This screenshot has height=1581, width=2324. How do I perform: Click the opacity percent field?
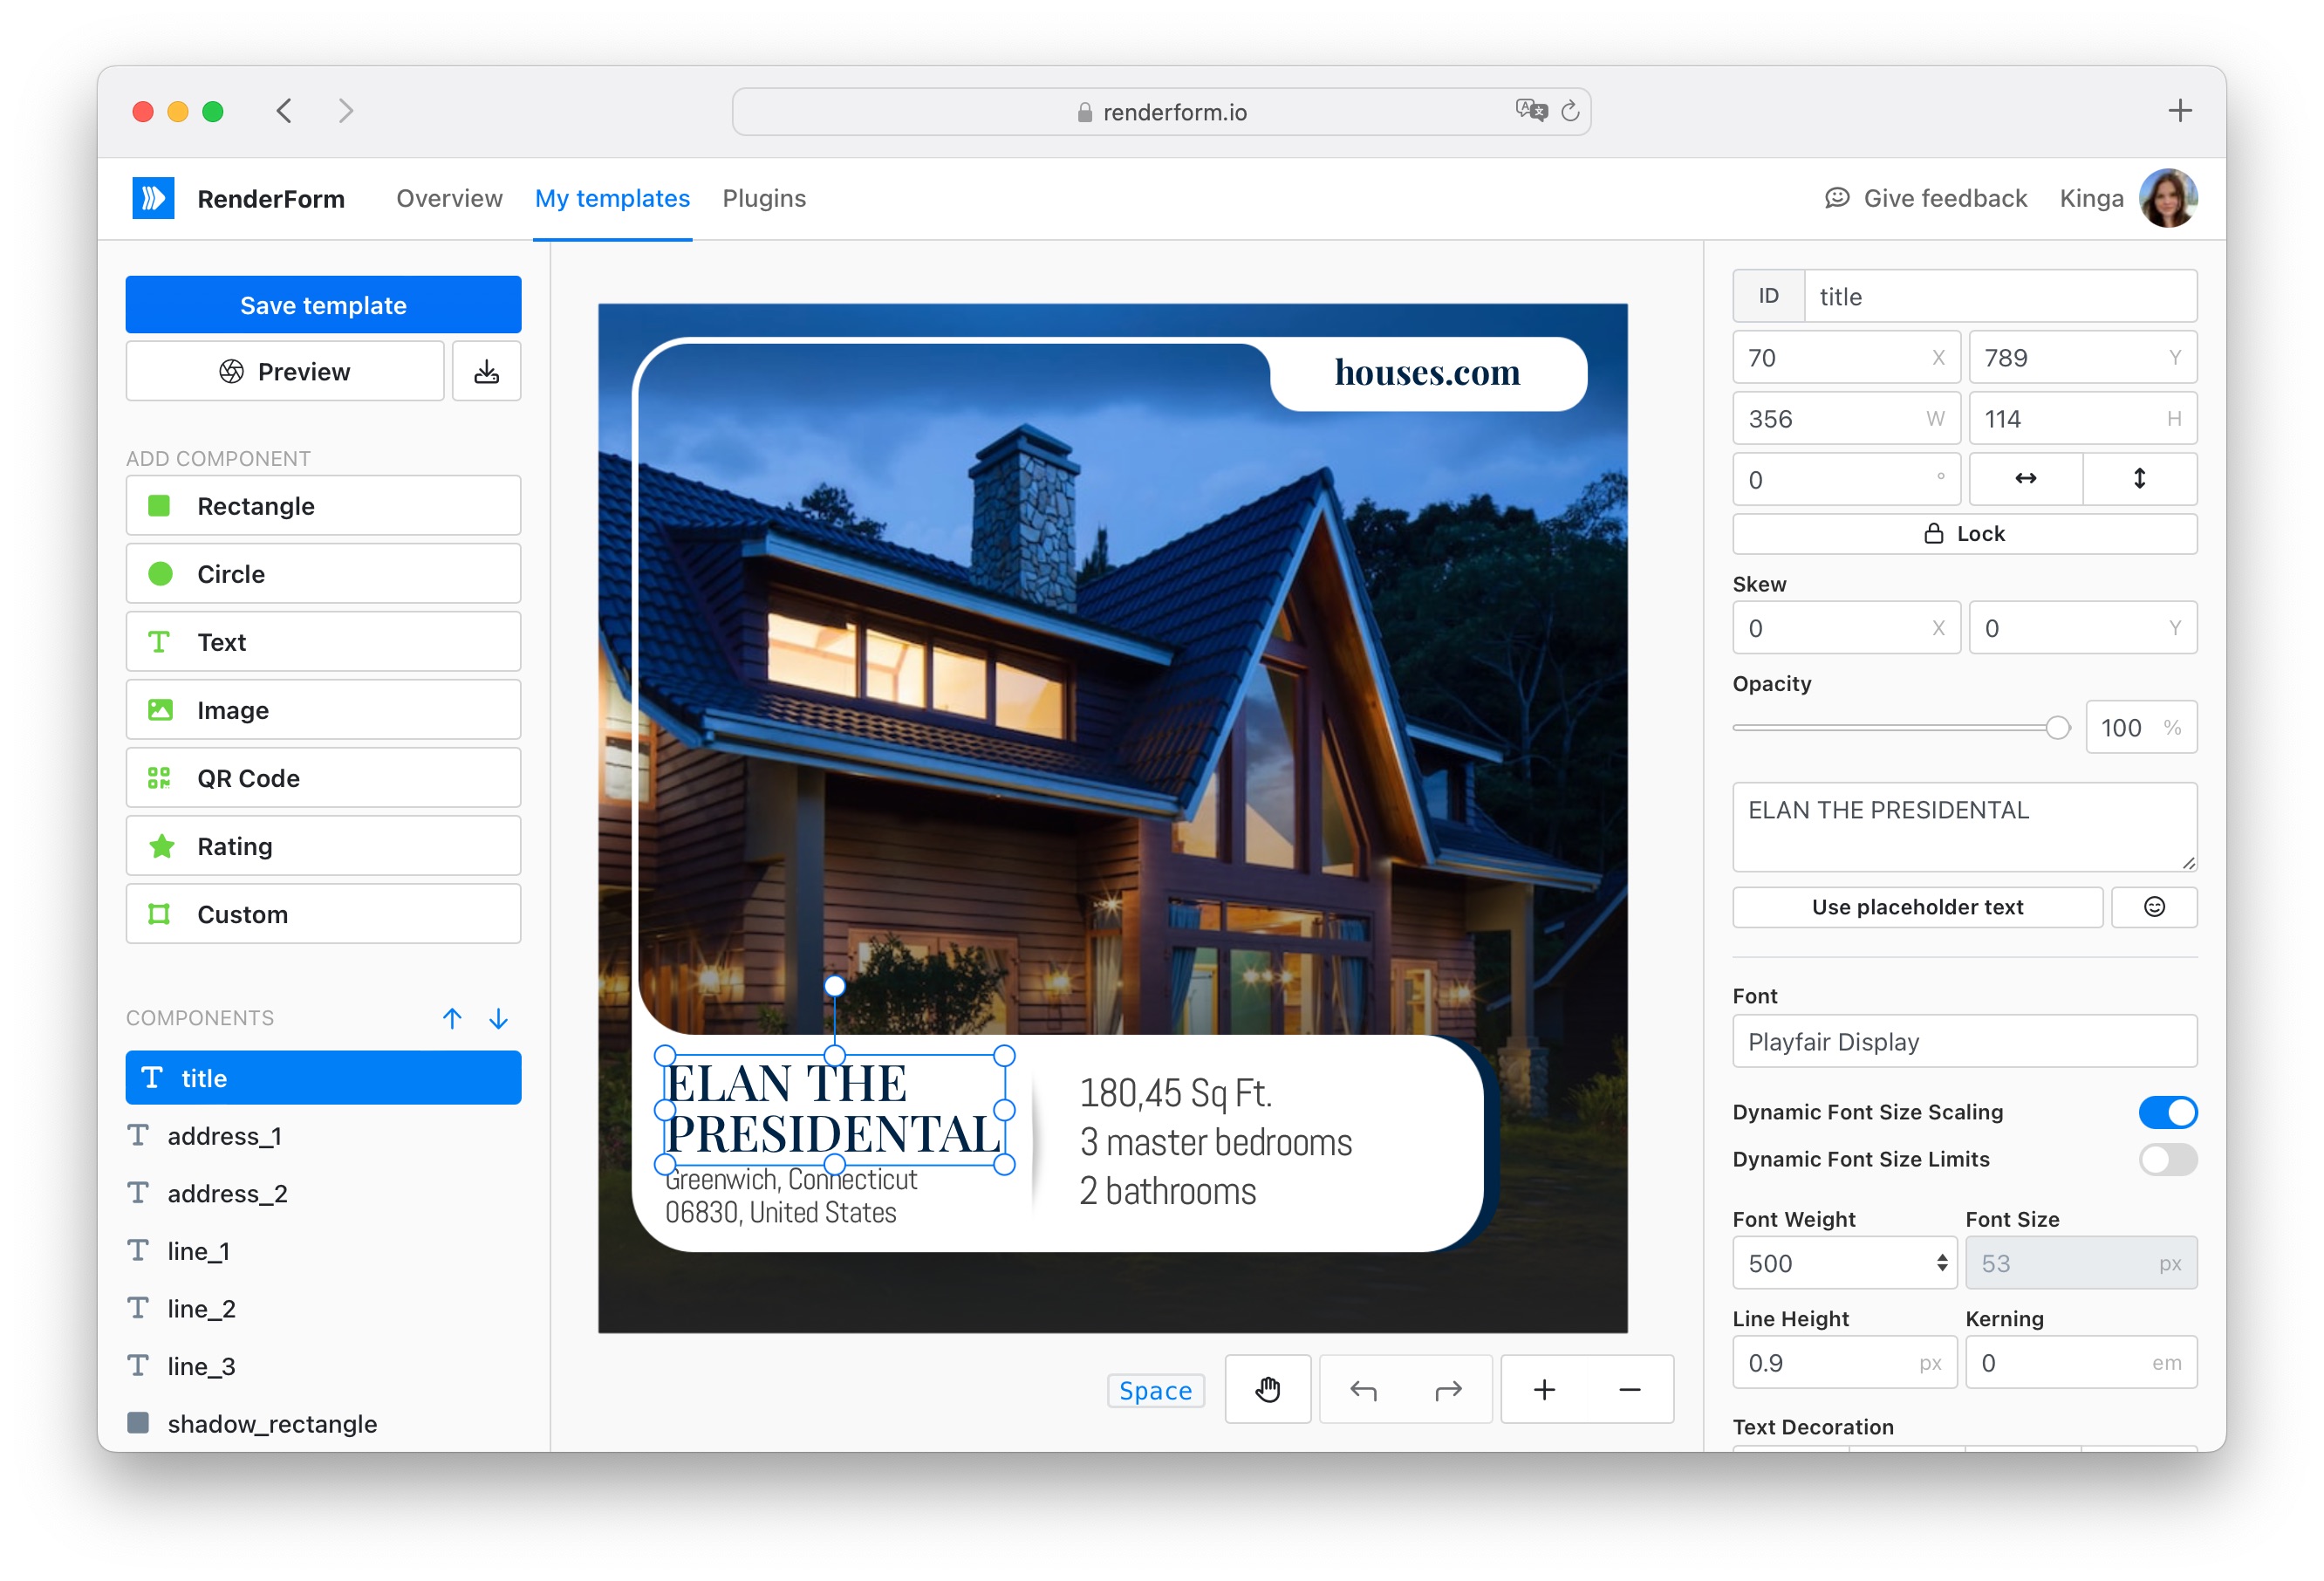pos(2141,727)
